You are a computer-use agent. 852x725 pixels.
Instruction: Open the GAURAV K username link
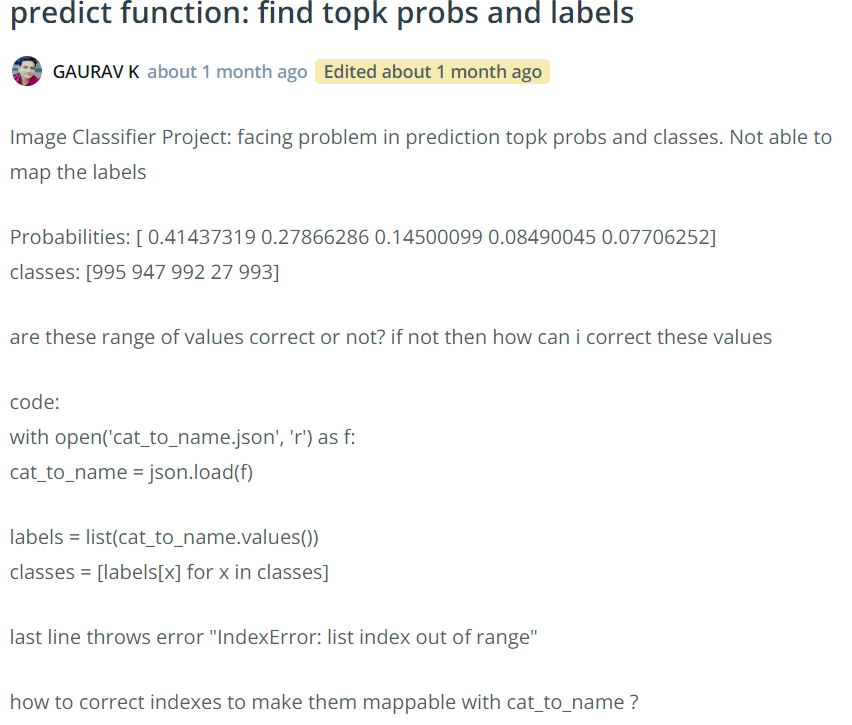(x=95, y=72)
